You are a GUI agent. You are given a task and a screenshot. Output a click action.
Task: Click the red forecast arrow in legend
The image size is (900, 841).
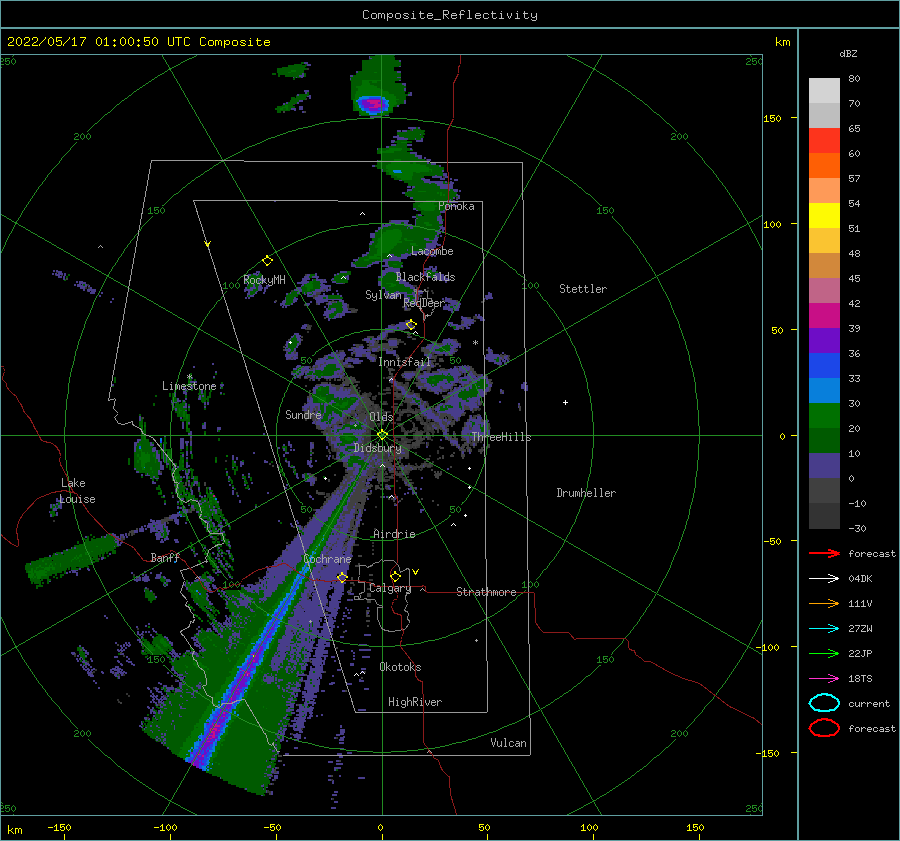[x=824, y=553]
